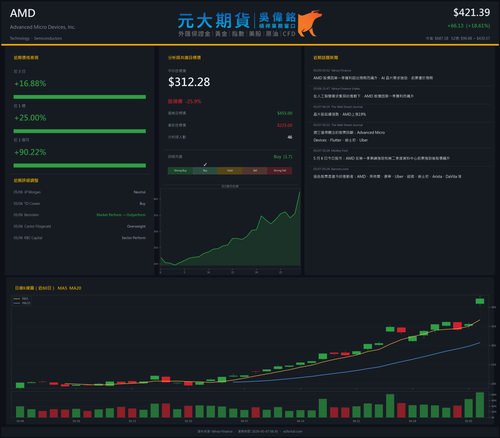
Task: Click the 元大期貨 logo text in header
Action: pyautogui.click(x=214, y=21)
